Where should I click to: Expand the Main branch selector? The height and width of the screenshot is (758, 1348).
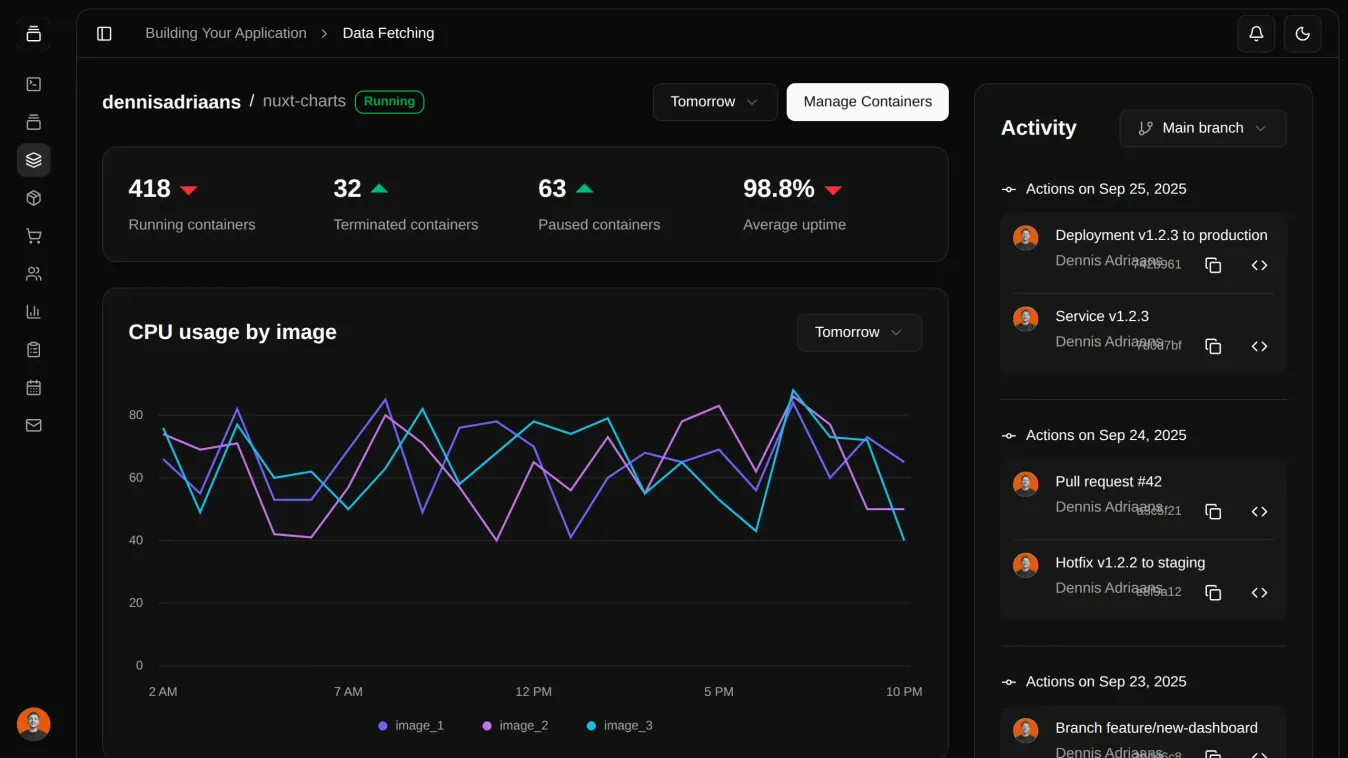click(1202, 128)
